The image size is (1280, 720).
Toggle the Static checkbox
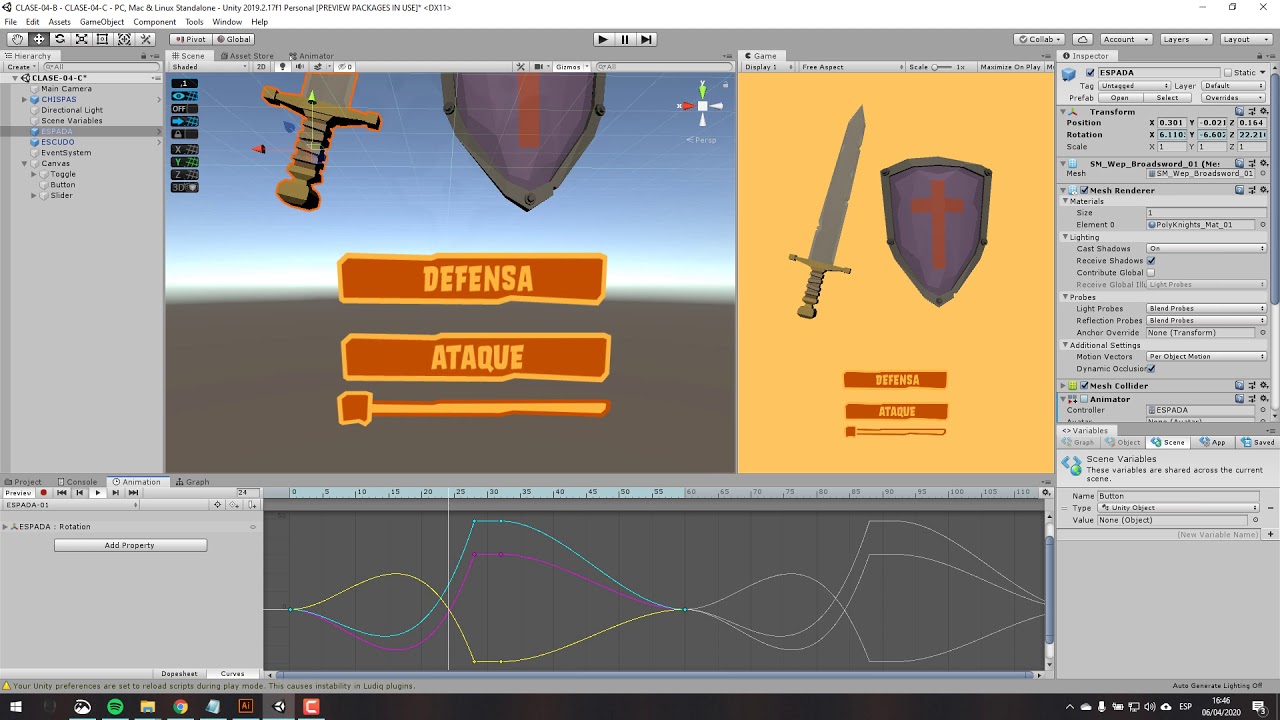[1229, 72]
